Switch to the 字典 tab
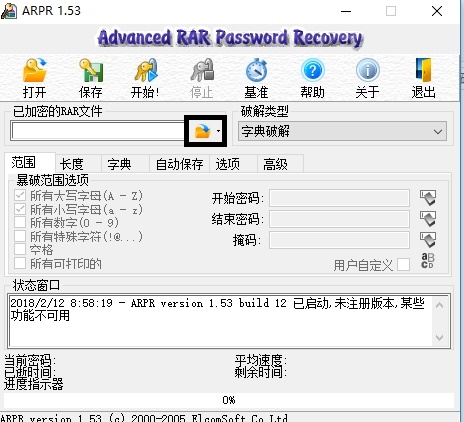The height and width of the screenshot is (422, 464). (119, 164)
